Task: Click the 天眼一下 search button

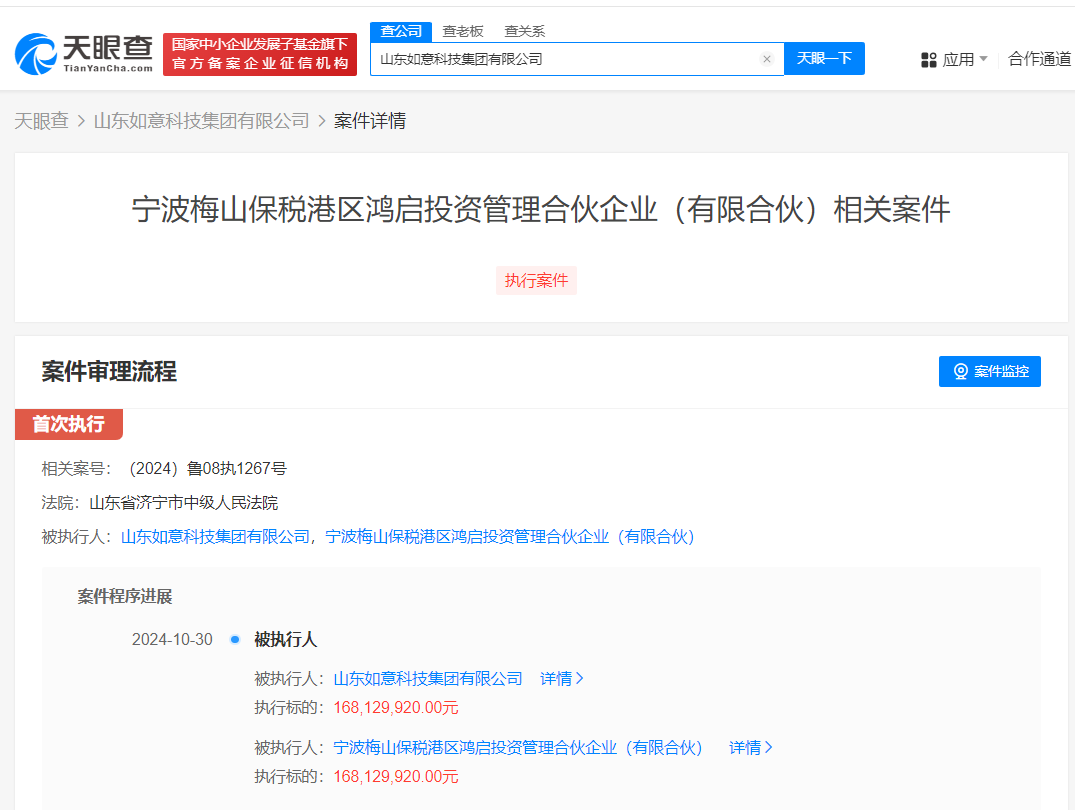Action: [x=824, y=59]
